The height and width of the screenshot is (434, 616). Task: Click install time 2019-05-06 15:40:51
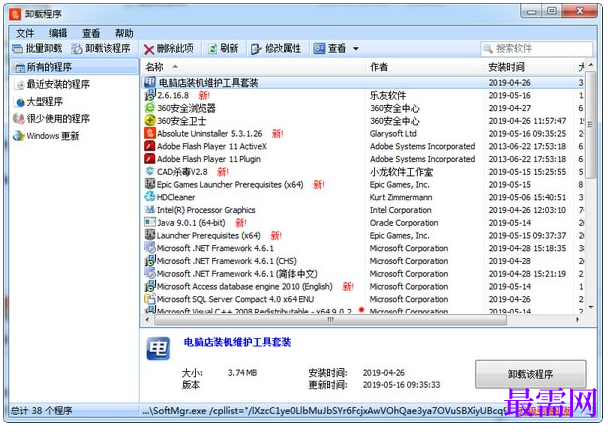point(527,197)
